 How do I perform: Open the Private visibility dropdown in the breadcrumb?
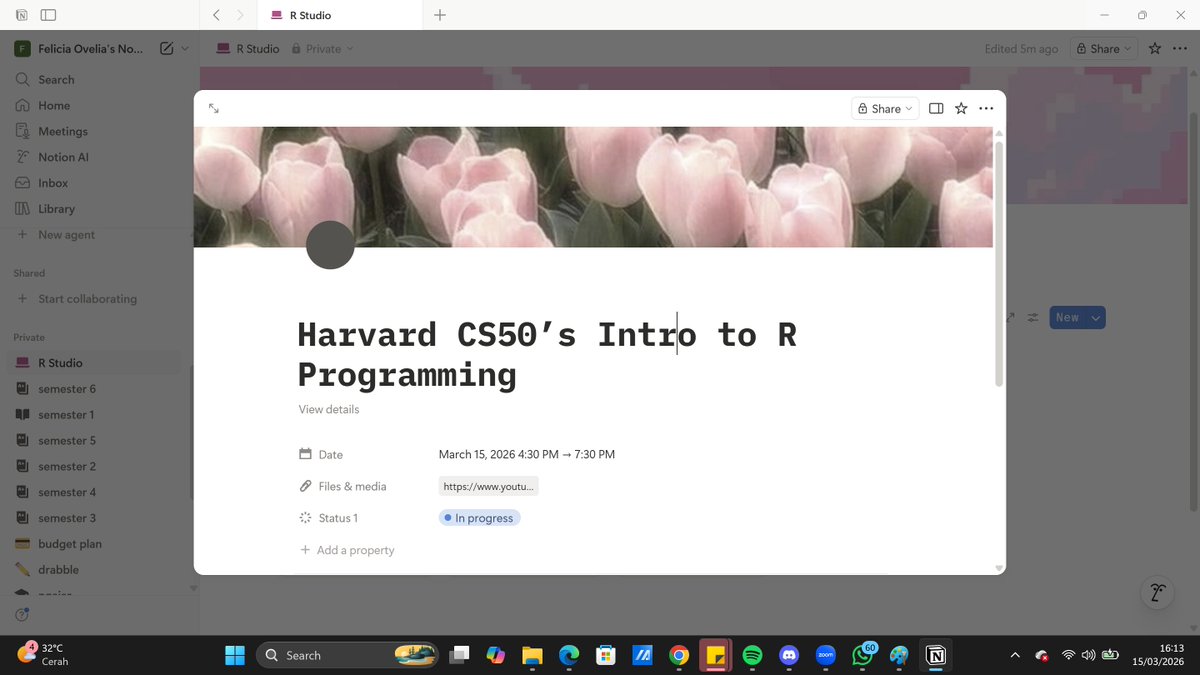coord(323,48)
